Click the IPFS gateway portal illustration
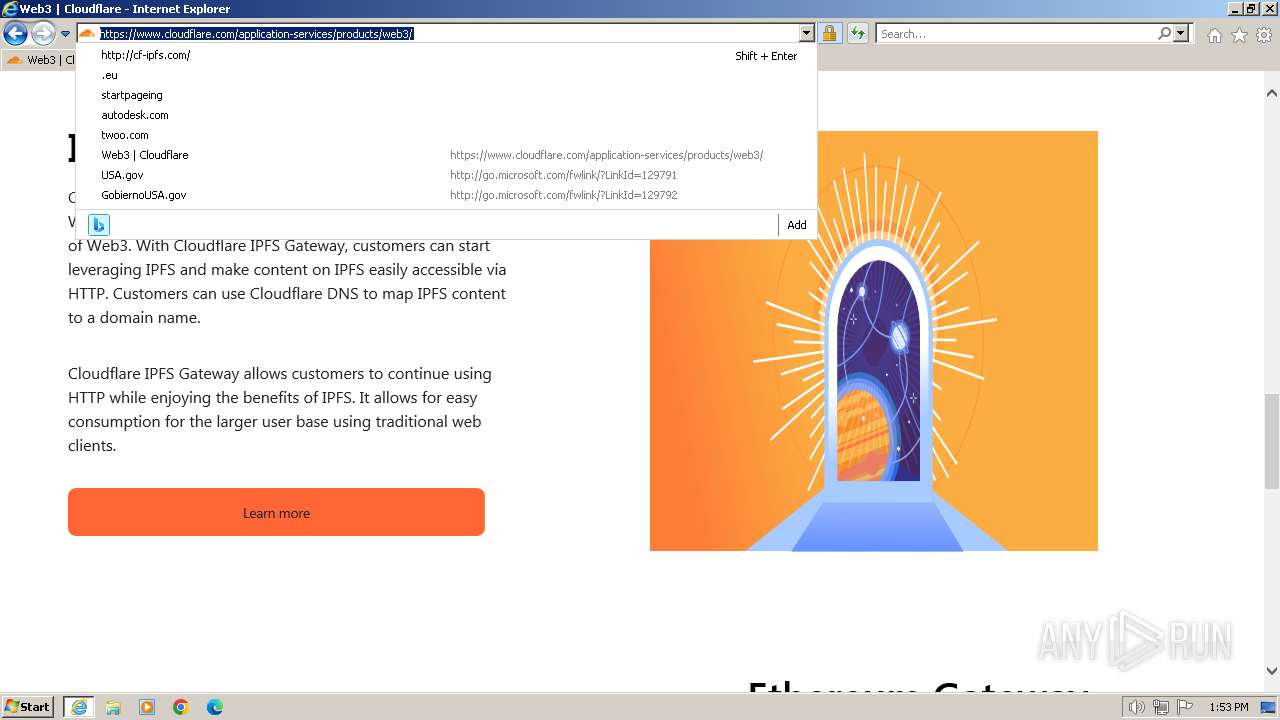 pyautogui.click(x=874, y=341)
